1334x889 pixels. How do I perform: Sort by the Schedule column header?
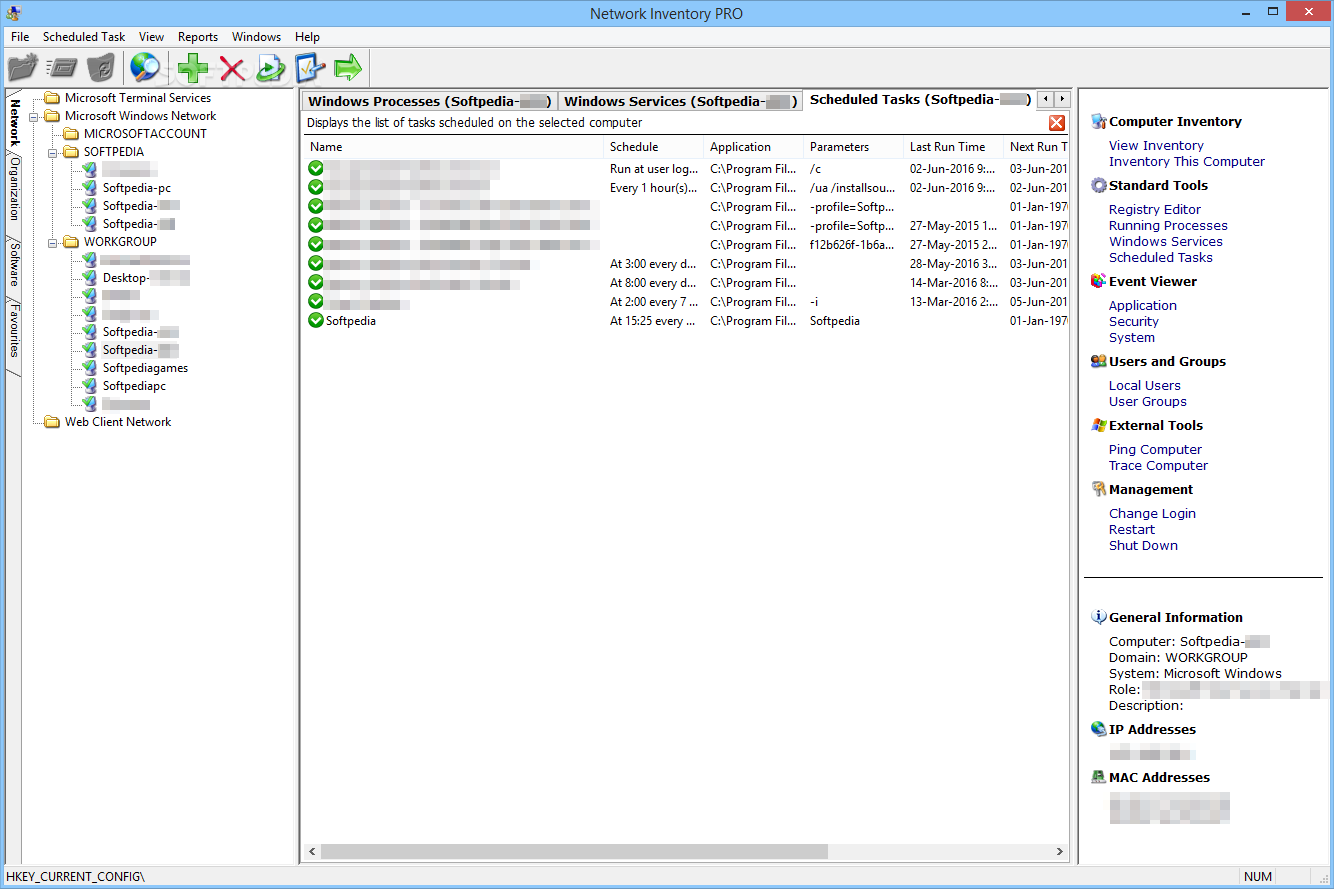pyautogui.click(x=653, y=147)
